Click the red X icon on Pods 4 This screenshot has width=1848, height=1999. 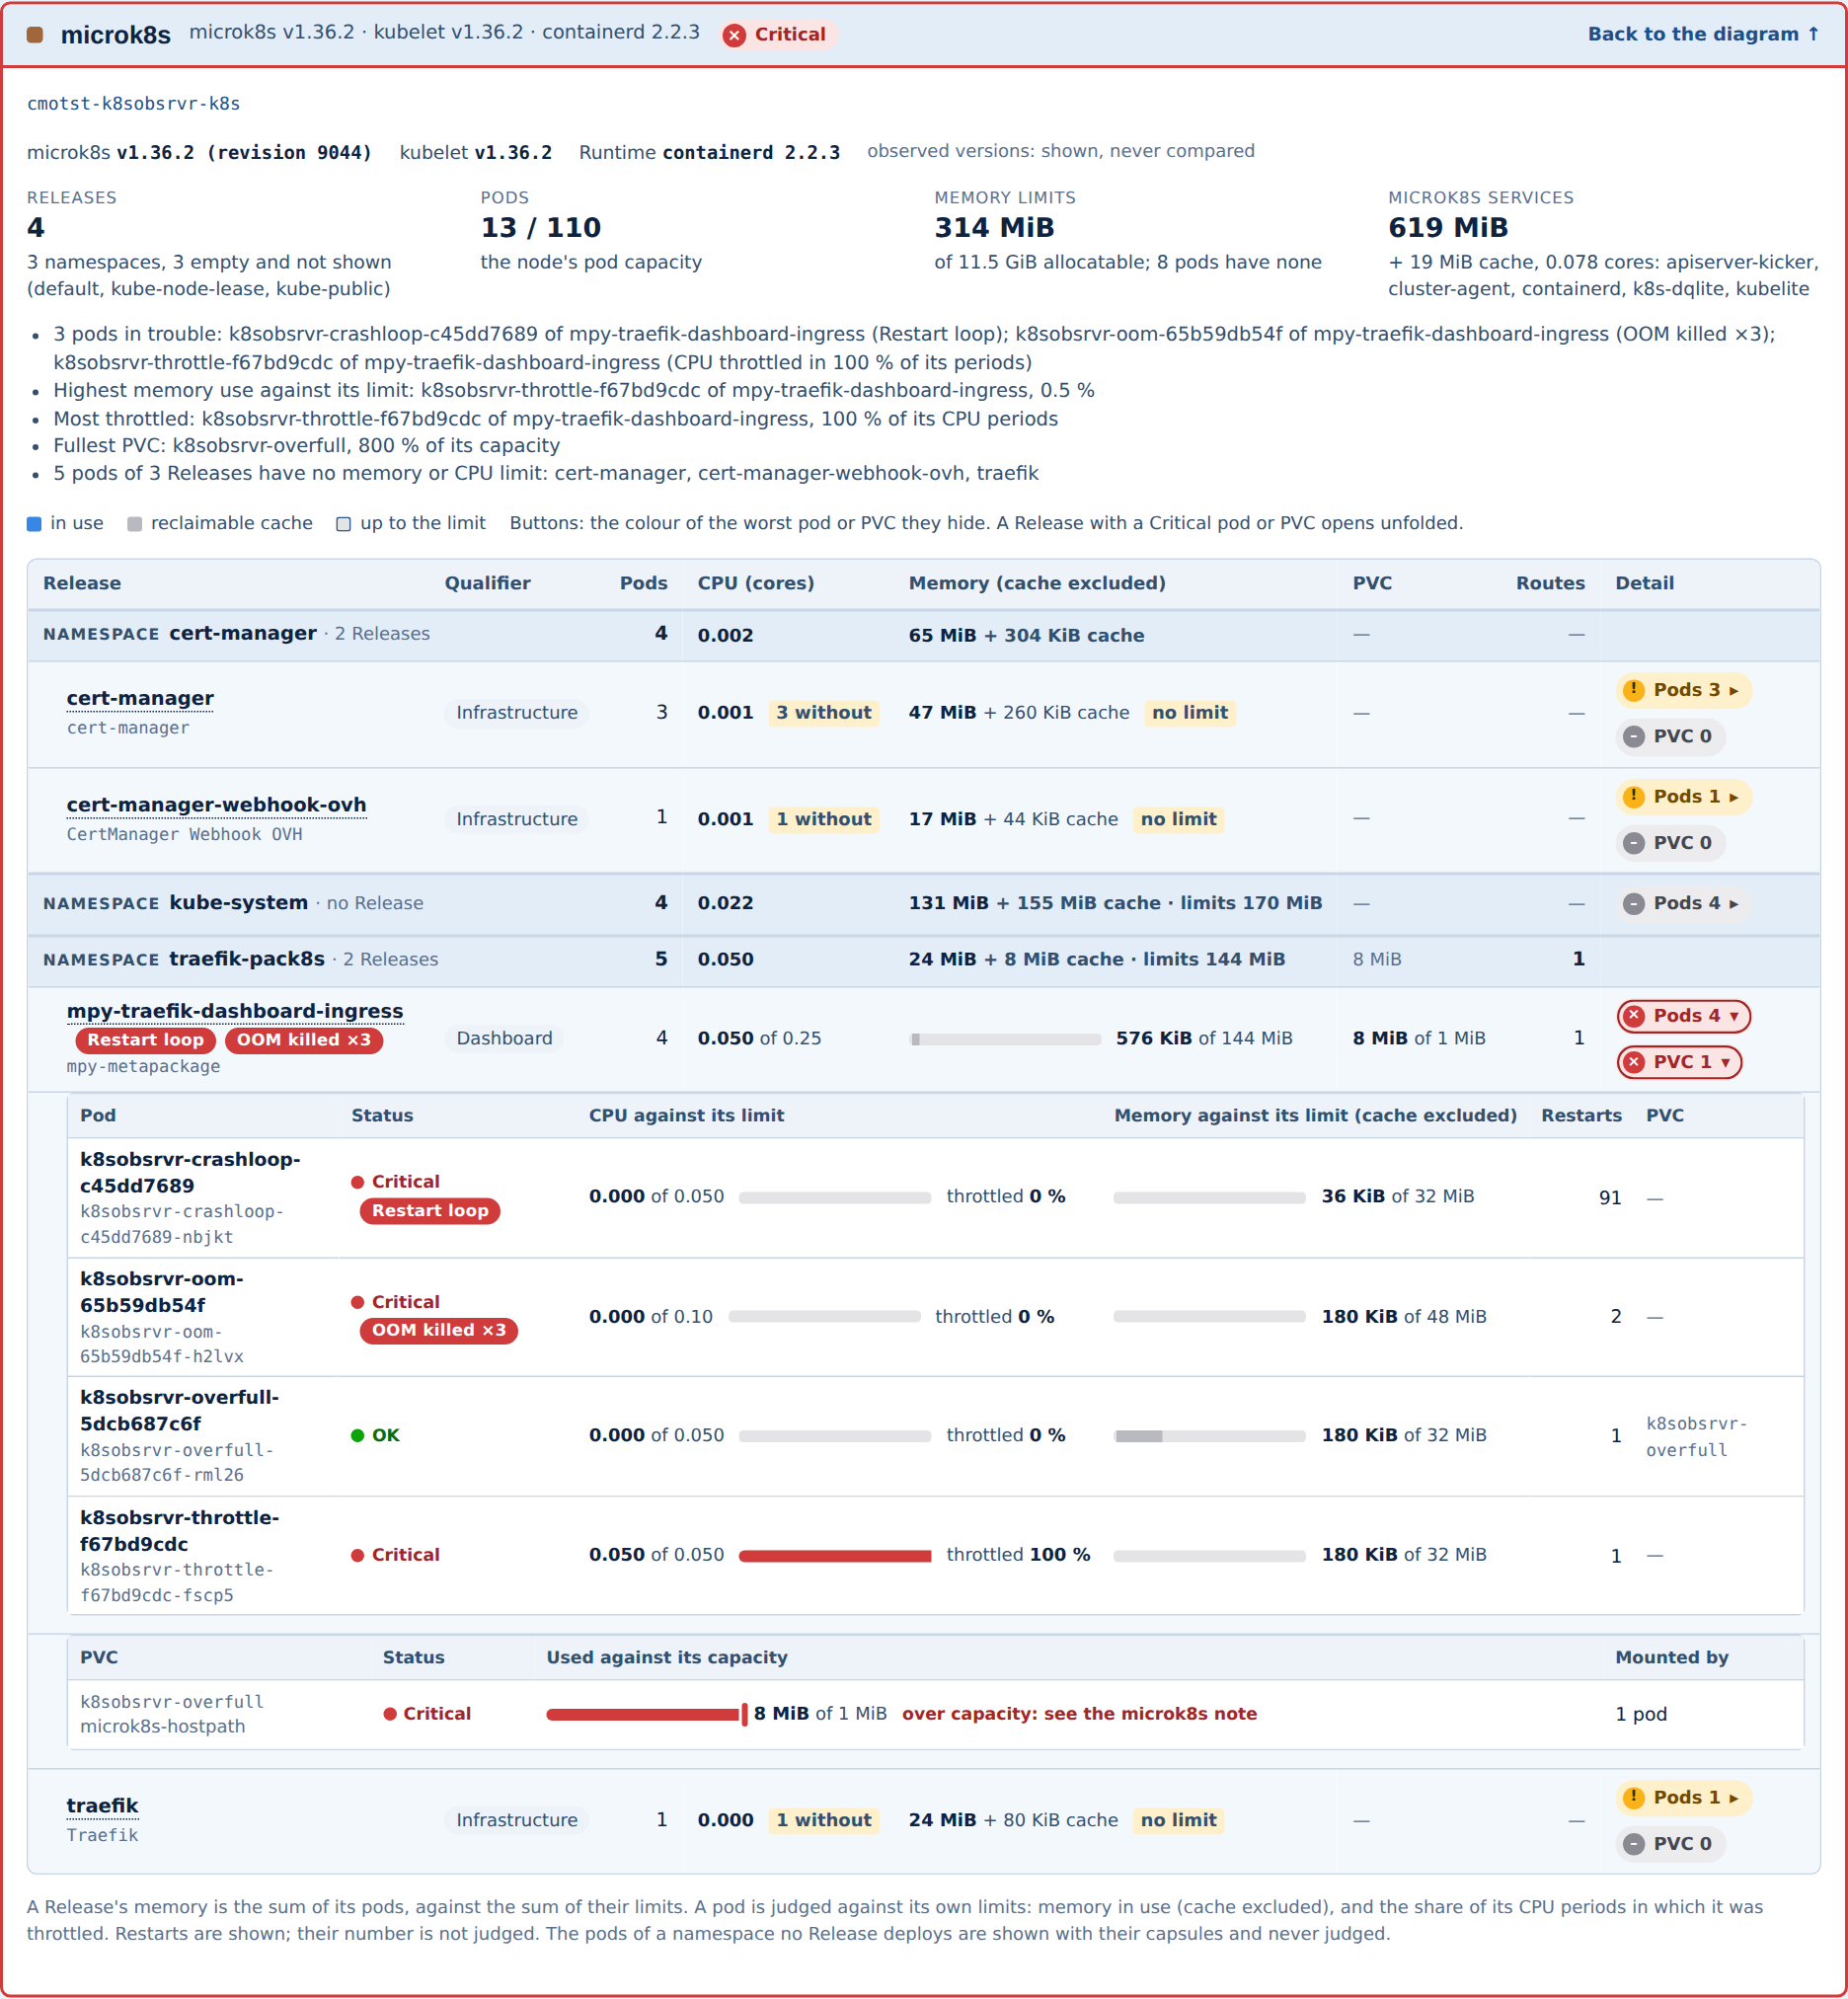click(1633, 1016)
